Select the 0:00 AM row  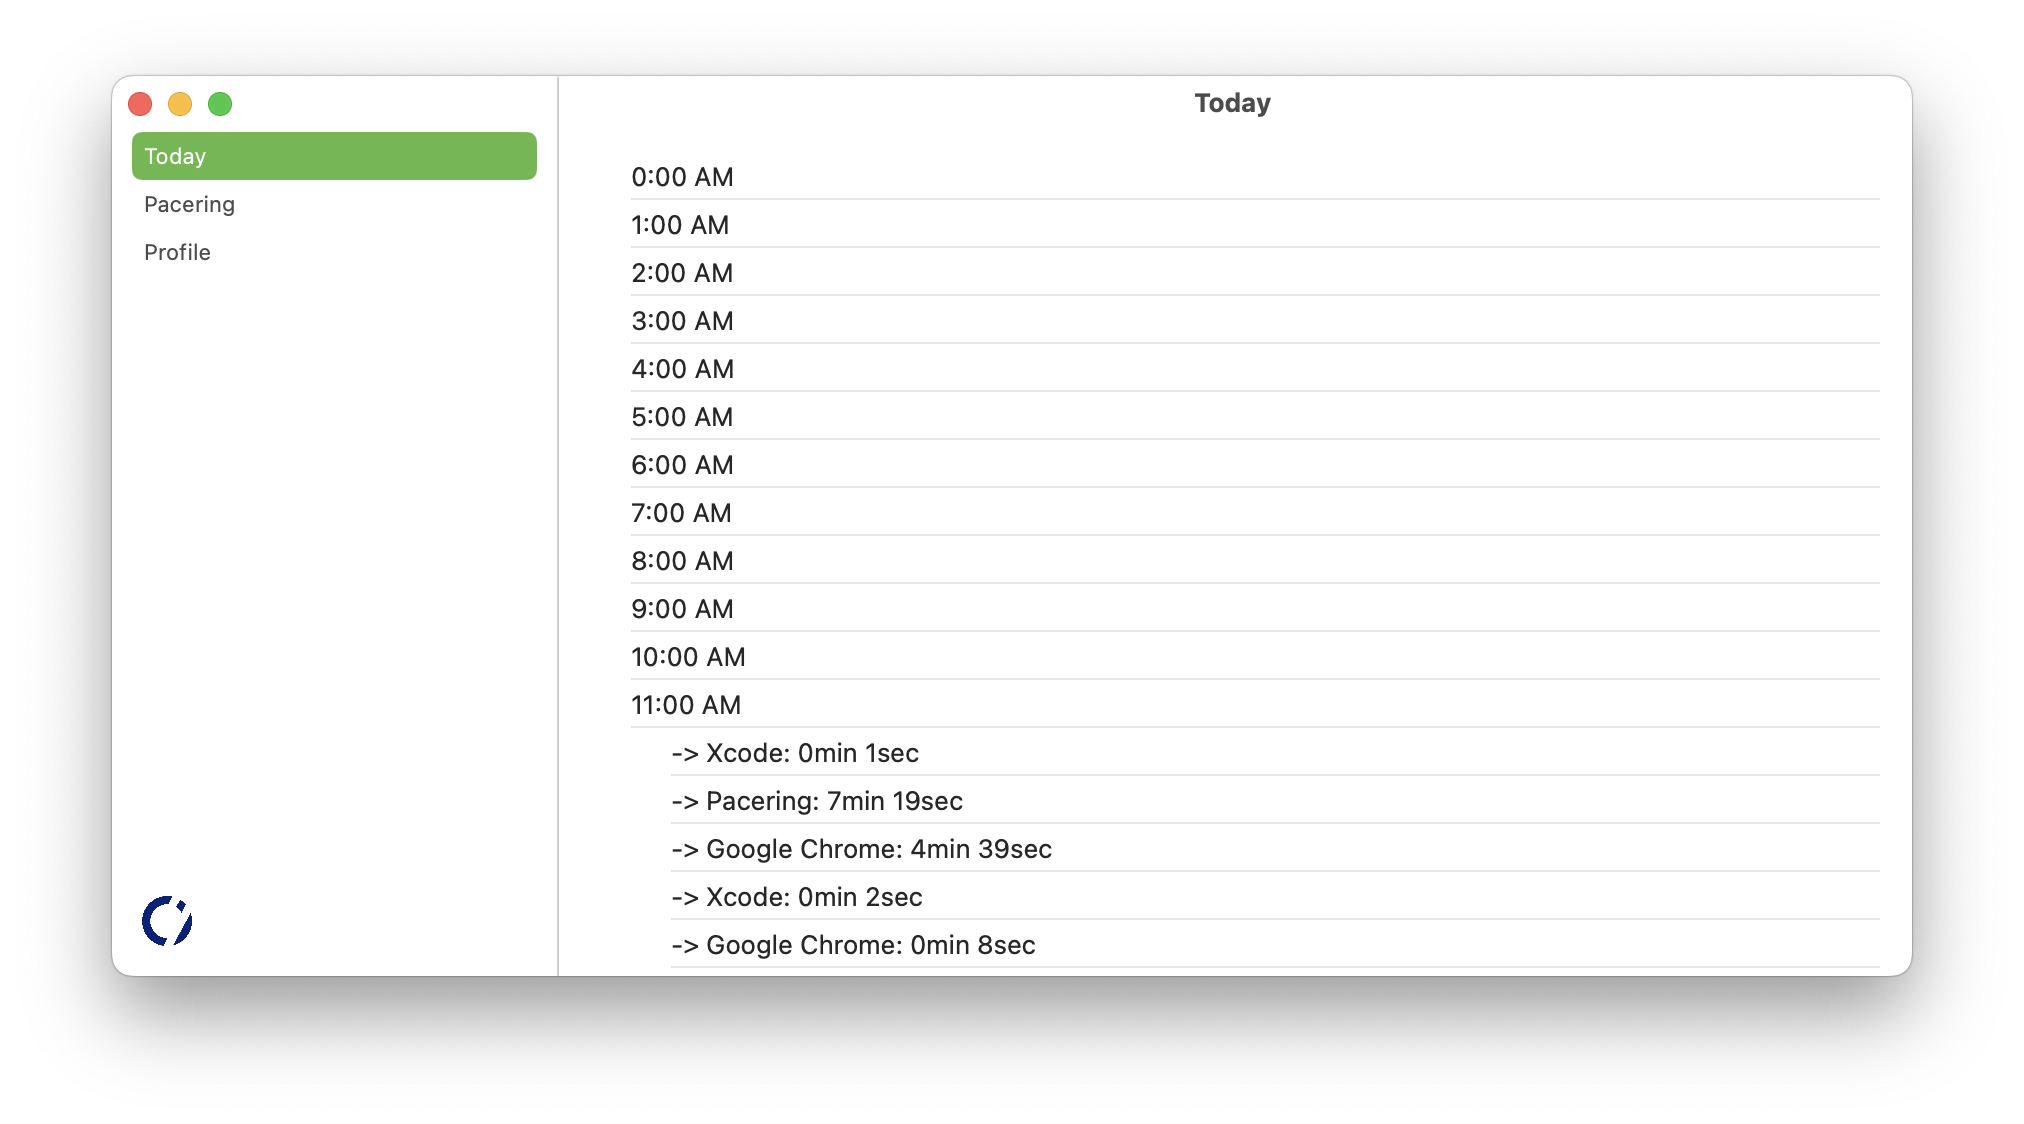[1255, 177]
